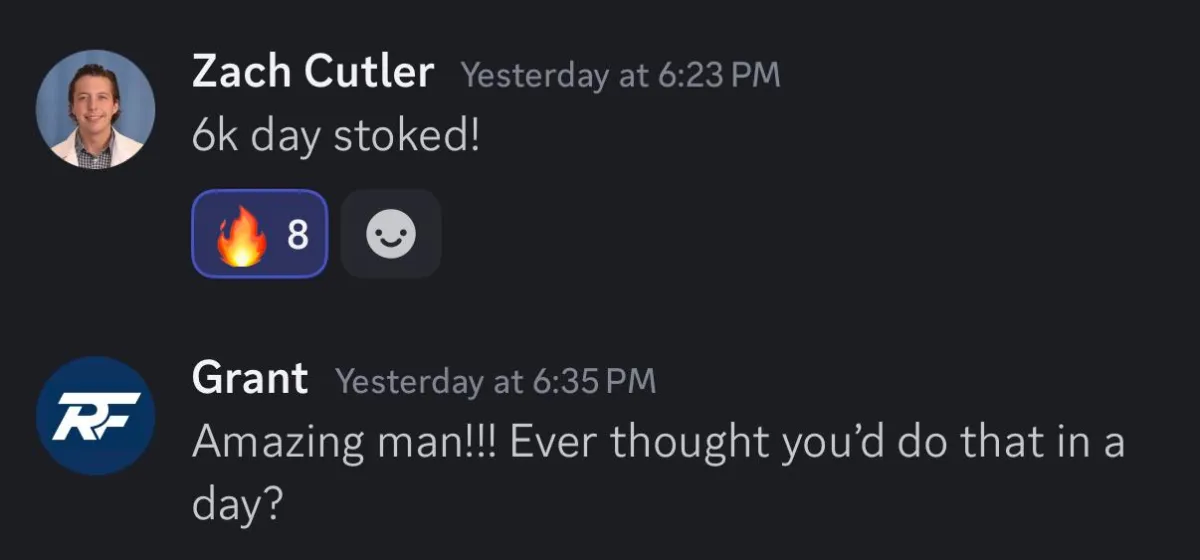Click the Yesterday at 6:35 PM timestamp

coord(495,381)
